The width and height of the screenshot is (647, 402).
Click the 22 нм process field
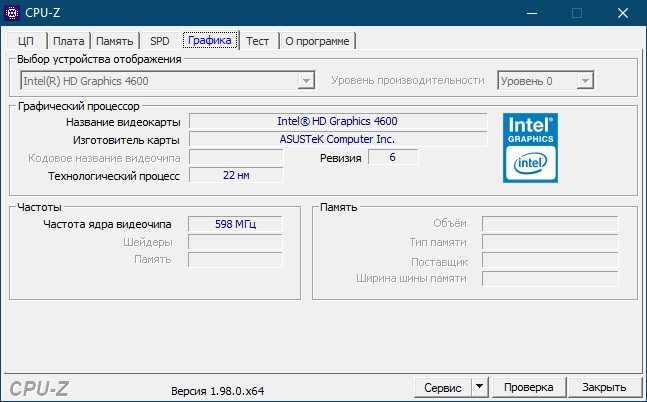click(236, 175)
